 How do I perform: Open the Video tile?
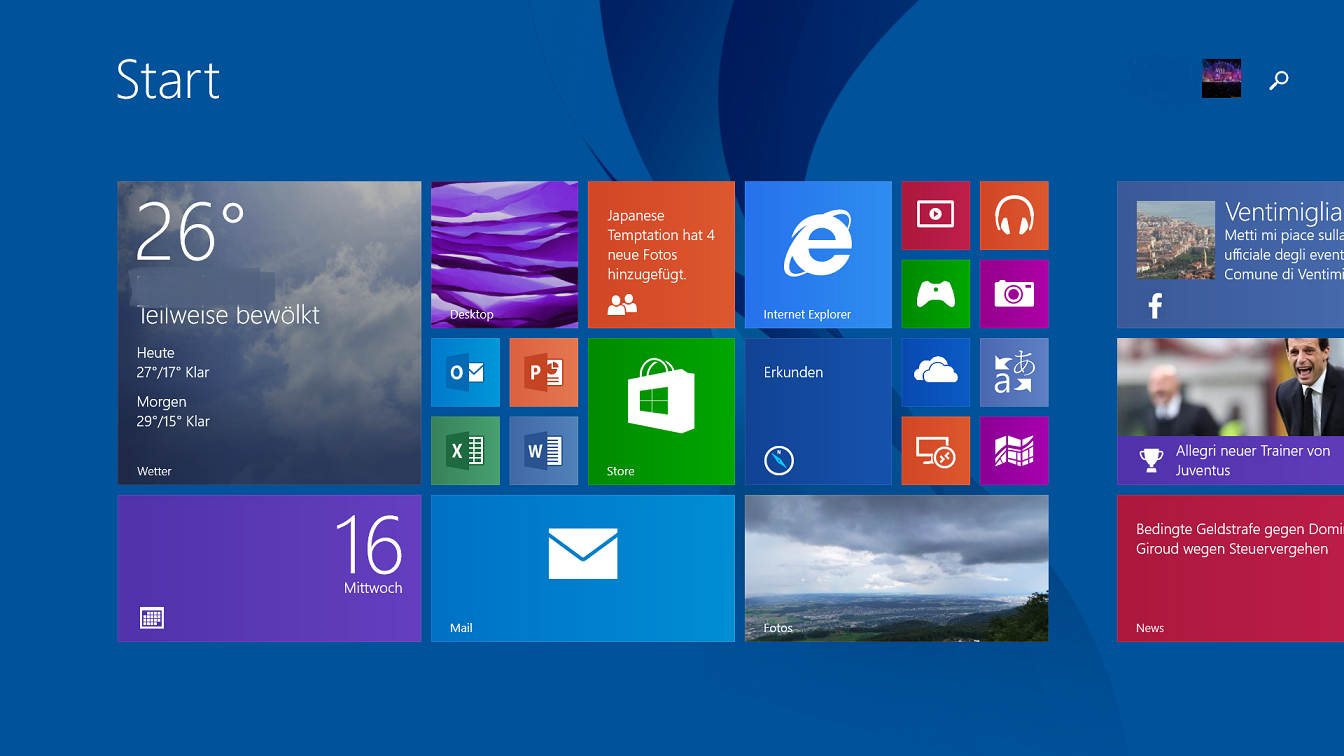coord(935,215)
